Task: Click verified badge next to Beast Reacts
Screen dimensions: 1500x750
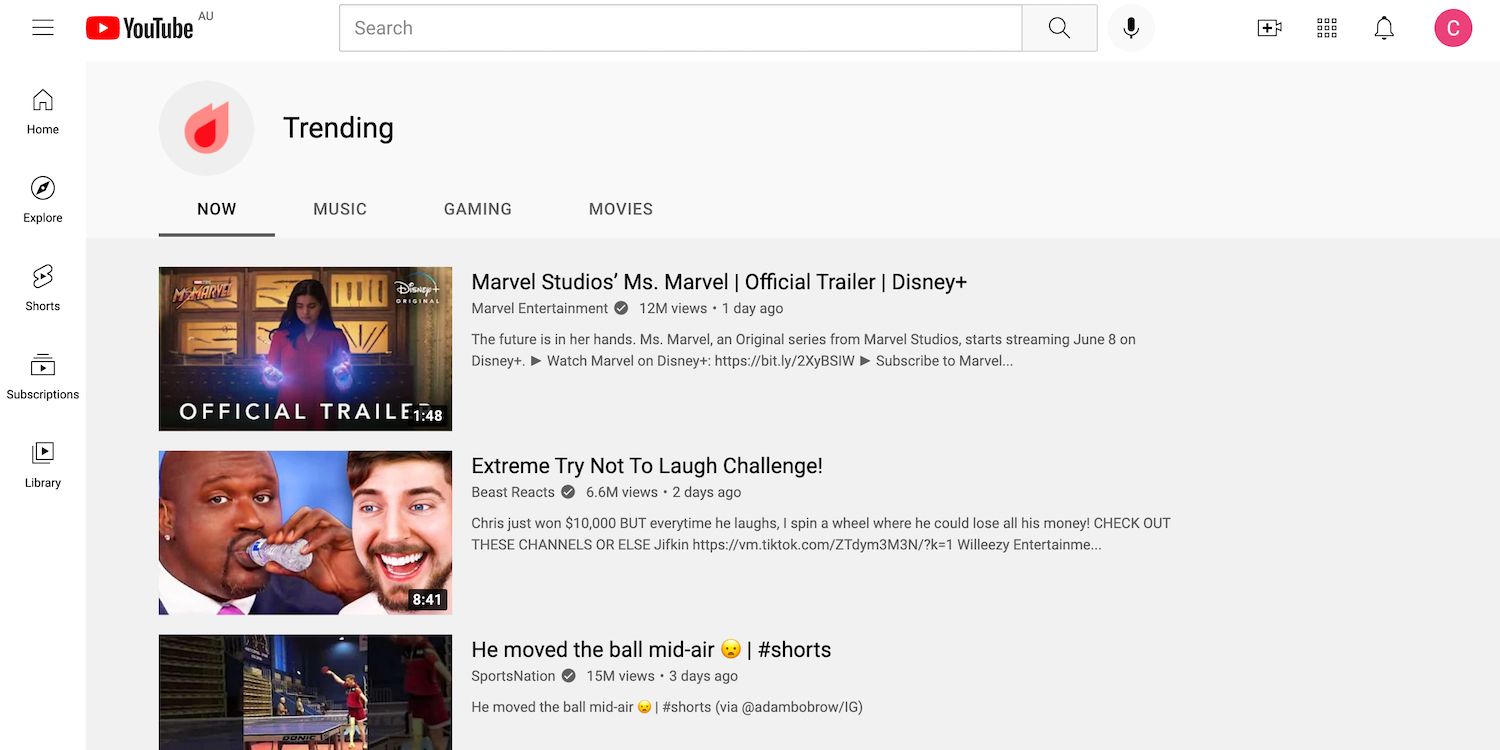Action: coord(568,492)
